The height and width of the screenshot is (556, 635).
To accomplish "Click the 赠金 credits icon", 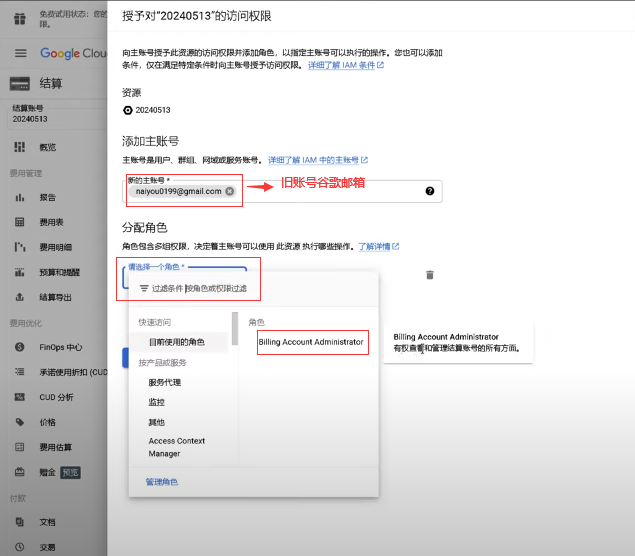I will tap(19, 472).
